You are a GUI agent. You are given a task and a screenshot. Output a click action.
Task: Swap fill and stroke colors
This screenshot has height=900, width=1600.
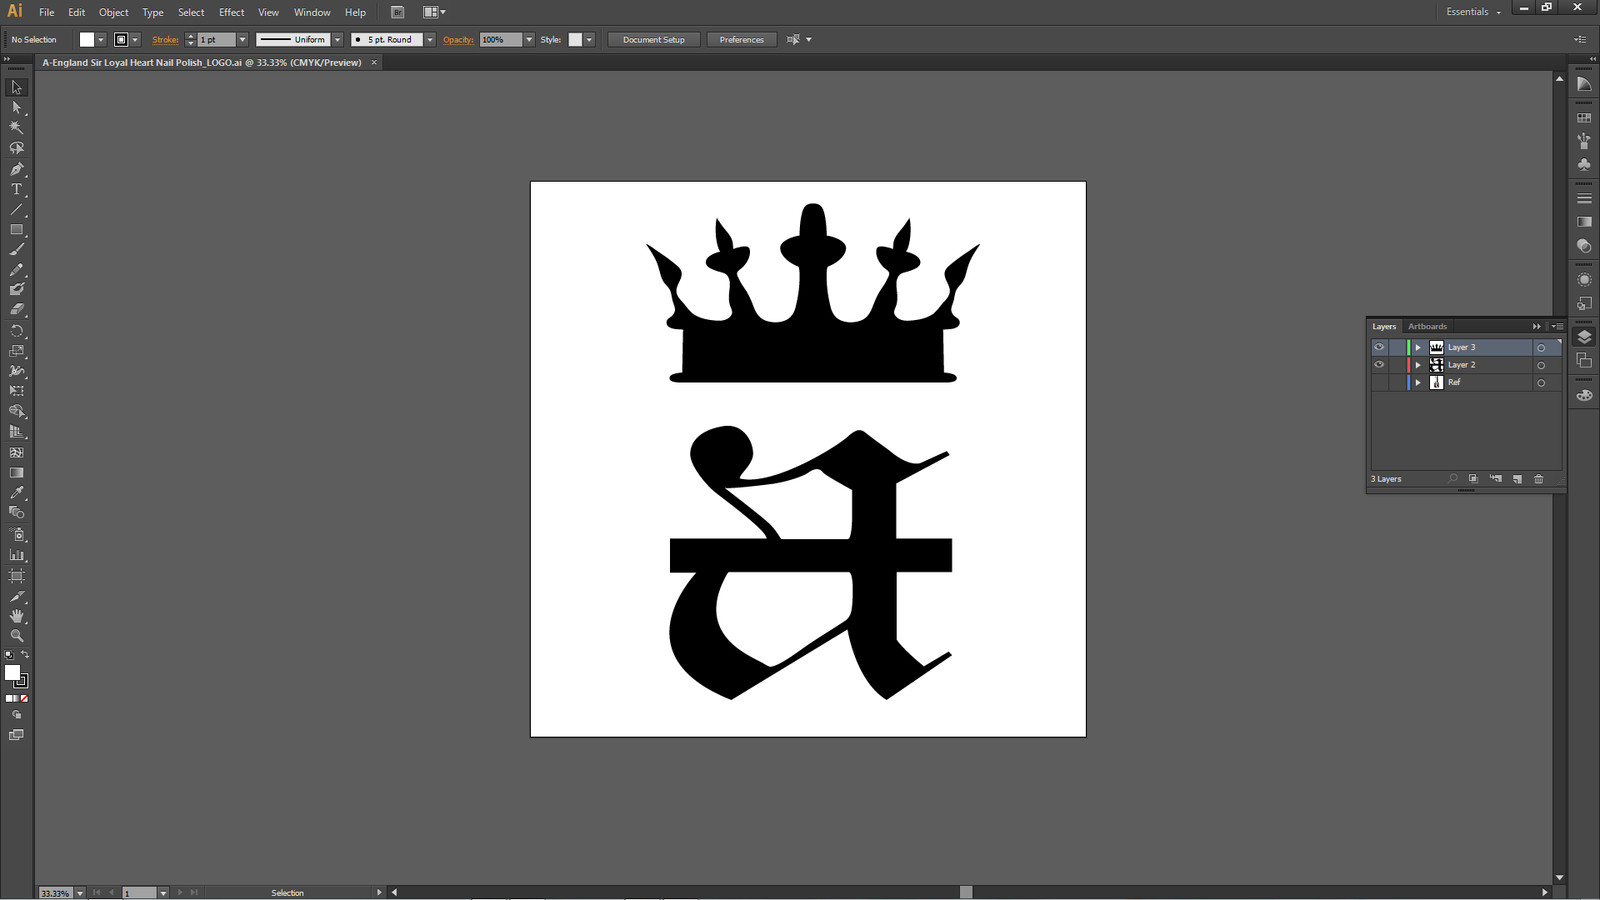point(25,655)
